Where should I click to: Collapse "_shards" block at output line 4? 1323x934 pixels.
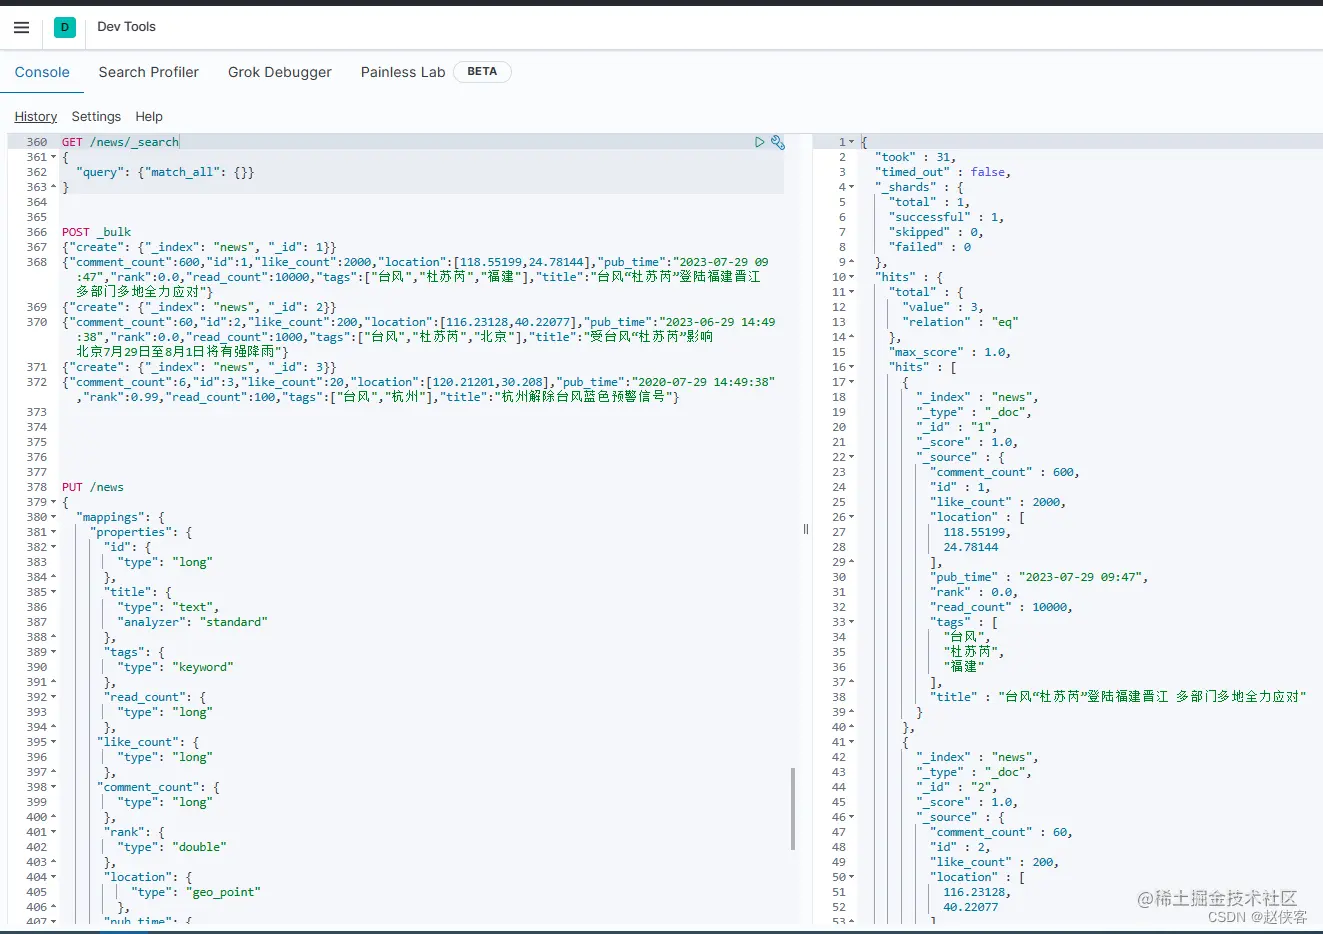[852, 187]
